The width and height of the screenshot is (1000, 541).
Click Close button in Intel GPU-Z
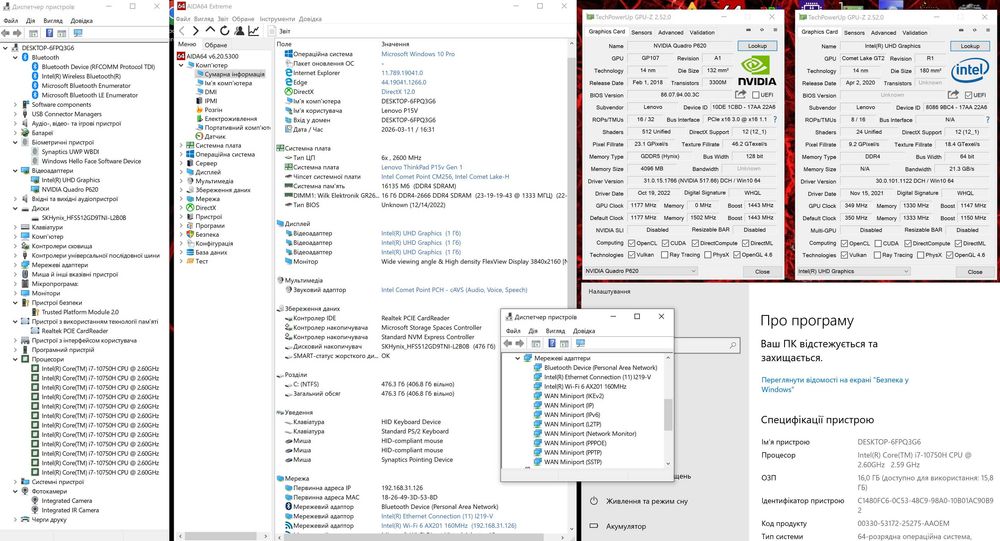[x=974, y=271]
